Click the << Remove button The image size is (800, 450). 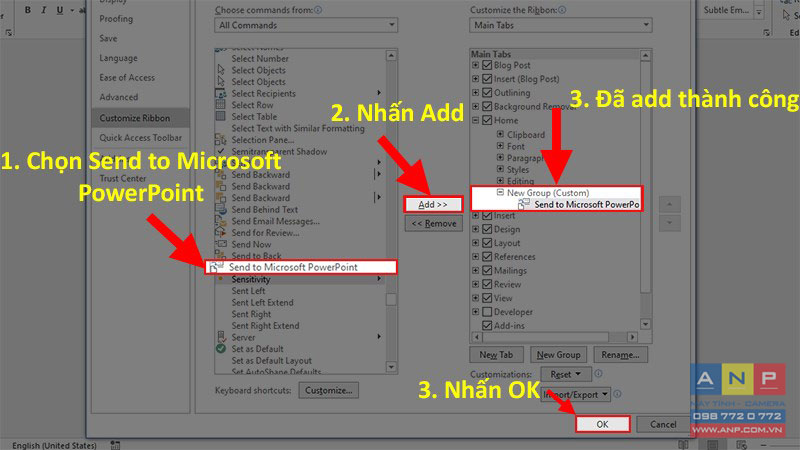[434, 223]
